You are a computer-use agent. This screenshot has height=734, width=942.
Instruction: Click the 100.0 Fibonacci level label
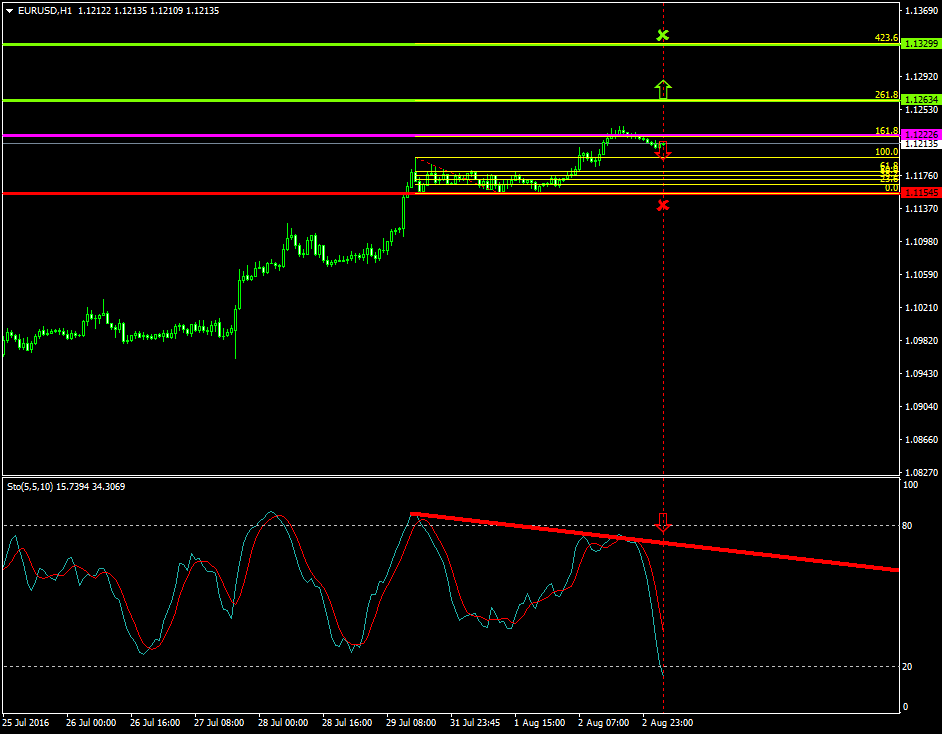pos(885,152)
